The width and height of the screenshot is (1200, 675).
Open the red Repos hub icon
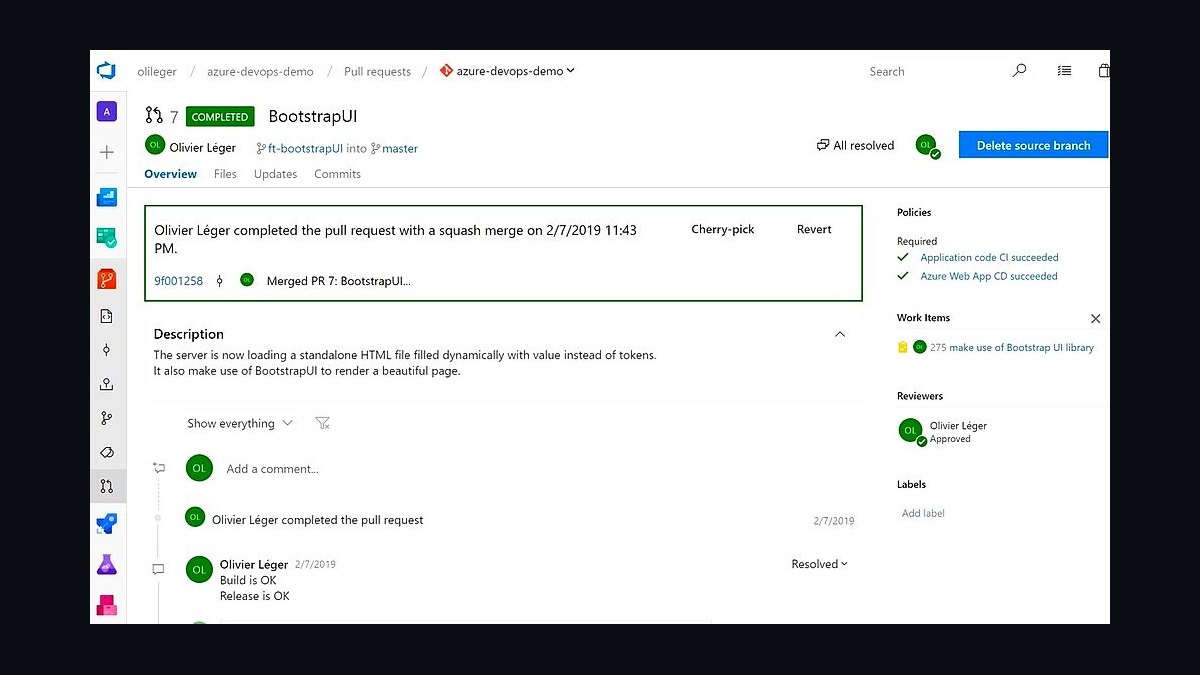pyautogui.click(x=107, y=279)
